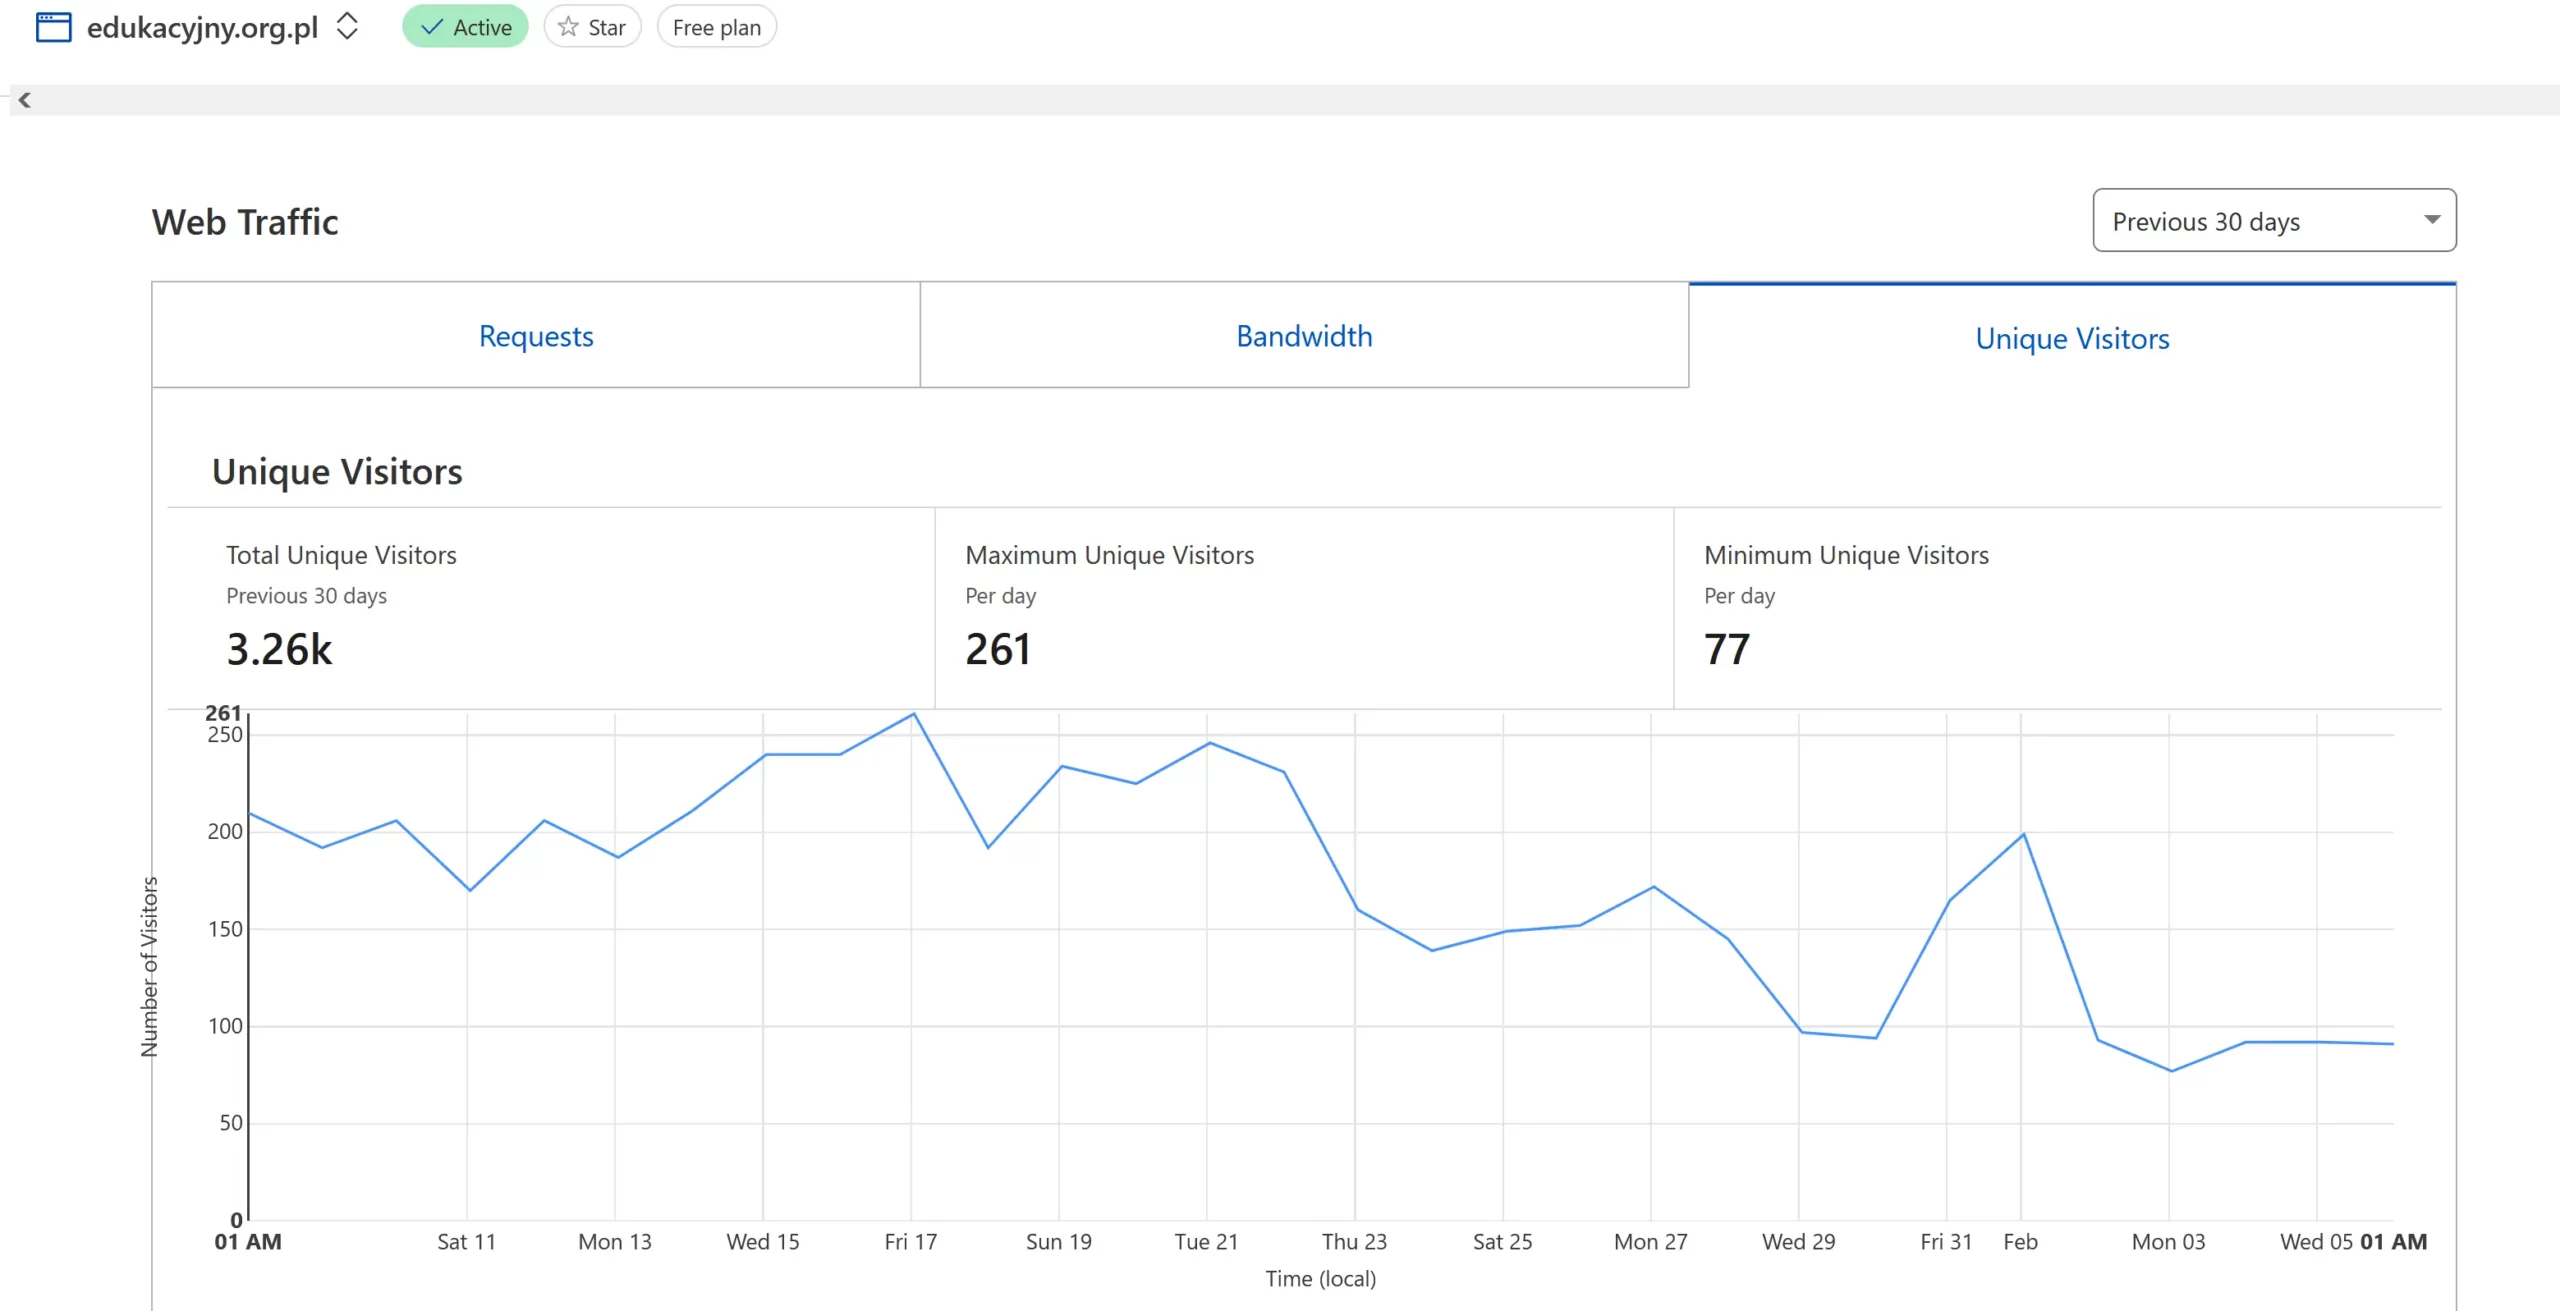
Task: Click the Total Unique Visitors 3.26k value
Action: [279, 649]
